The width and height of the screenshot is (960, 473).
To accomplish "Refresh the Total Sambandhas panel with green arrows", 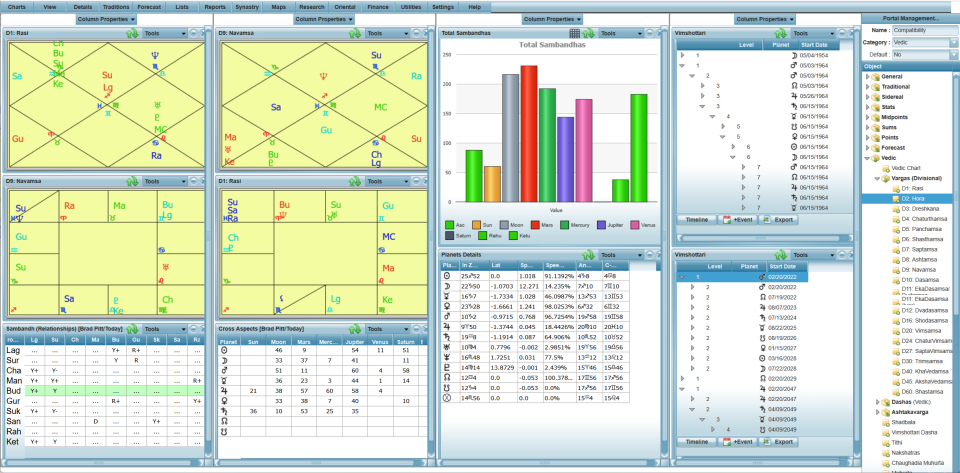I will pos(588,33).
